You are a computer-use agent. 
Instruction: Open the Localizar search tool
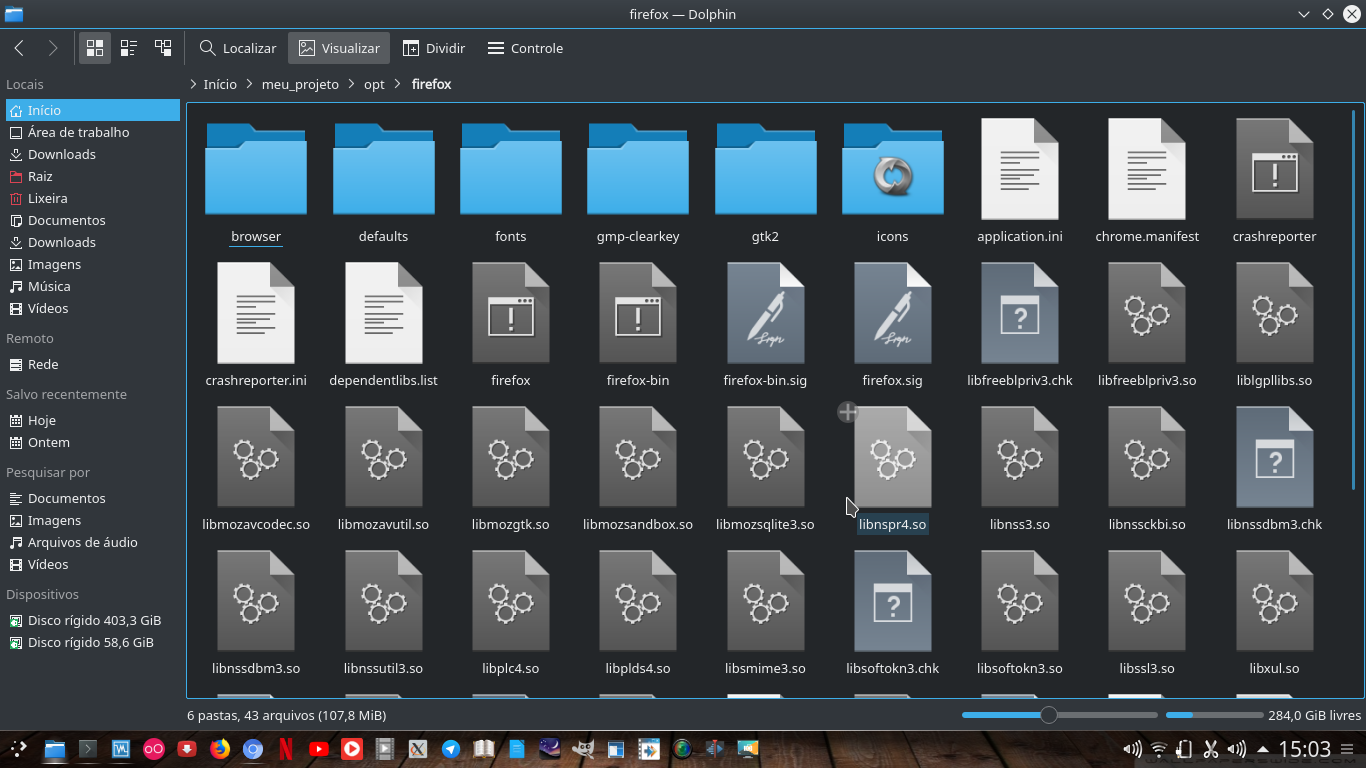[x=237, y=48]
